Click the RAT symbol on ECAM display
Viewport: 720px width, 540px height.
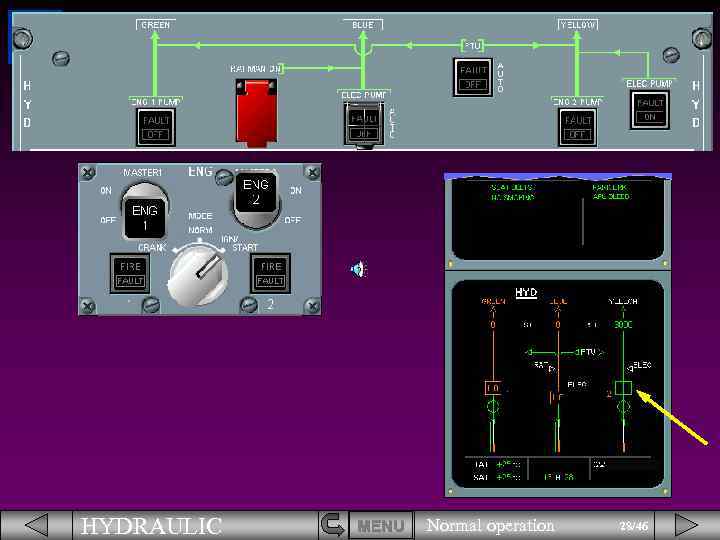pyautogui.click(x=545, y=366)
